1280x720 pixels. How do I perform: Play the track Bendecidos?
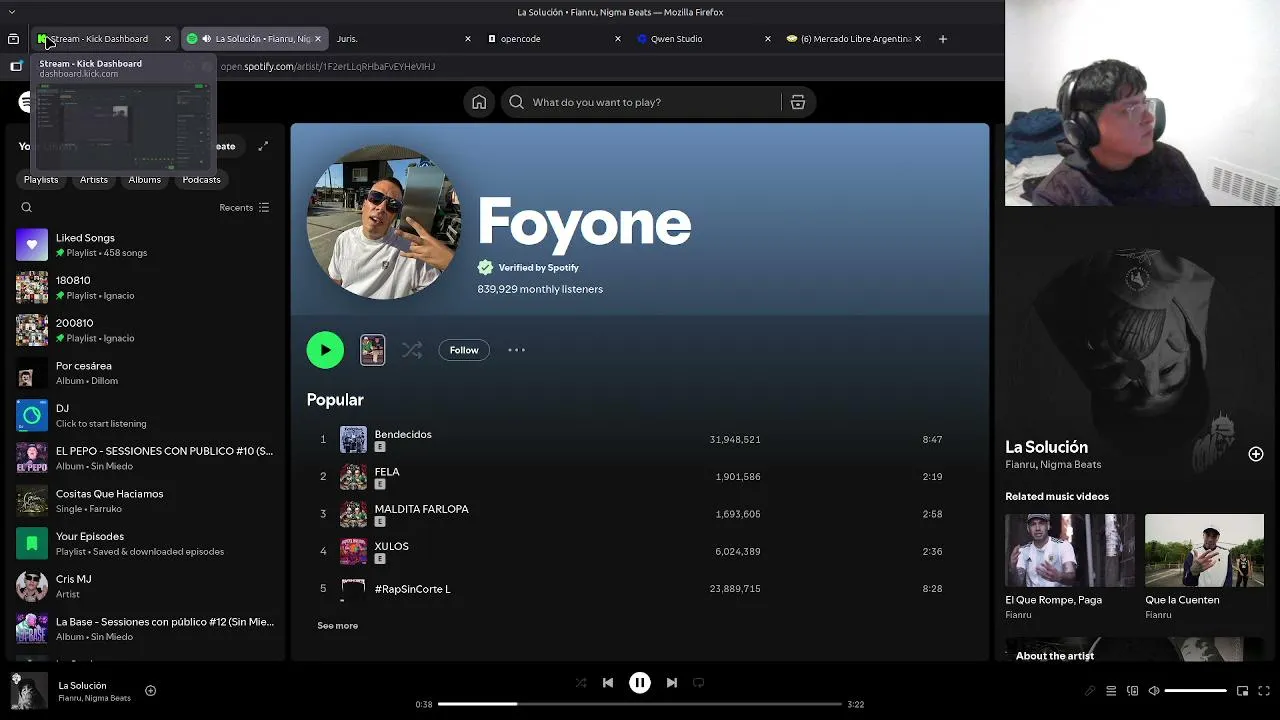[x=403, y=435]
